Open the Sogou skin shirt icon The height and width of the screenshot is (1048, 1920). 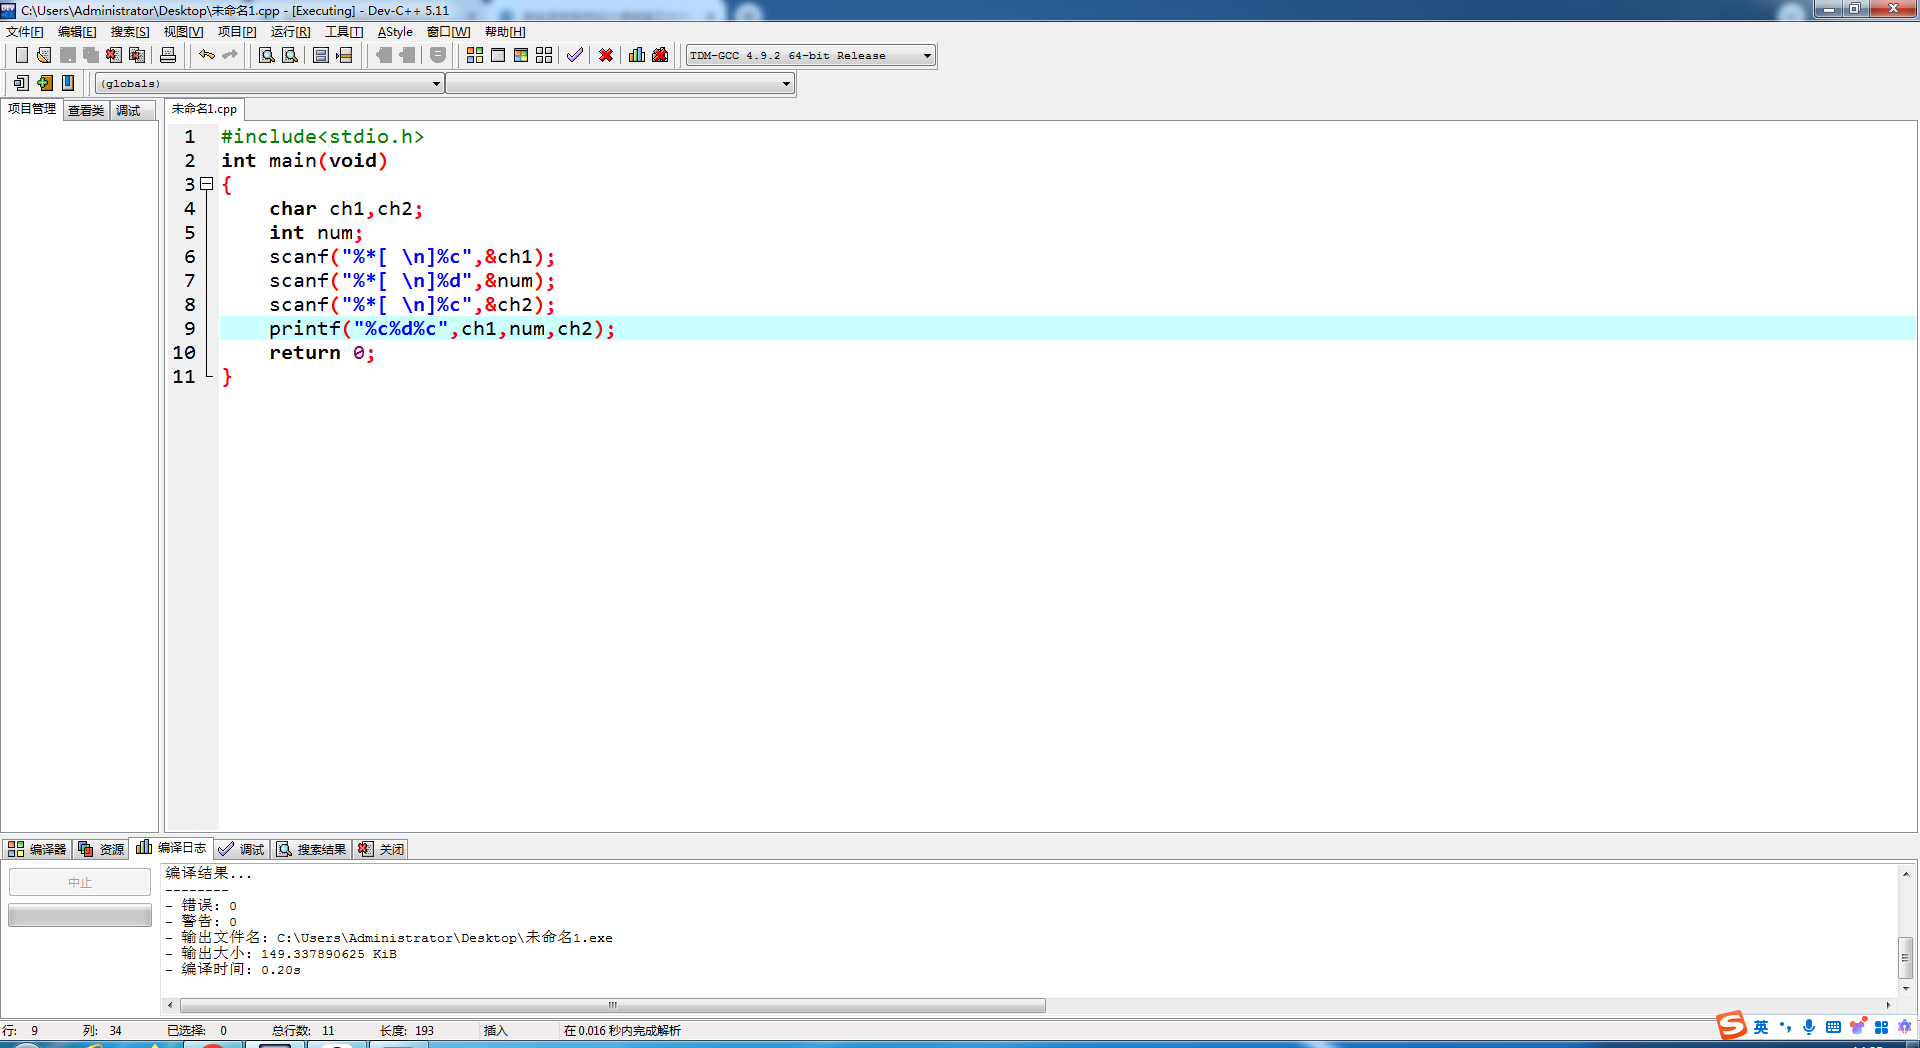pyautogui.click(x=1857, y=1027)
